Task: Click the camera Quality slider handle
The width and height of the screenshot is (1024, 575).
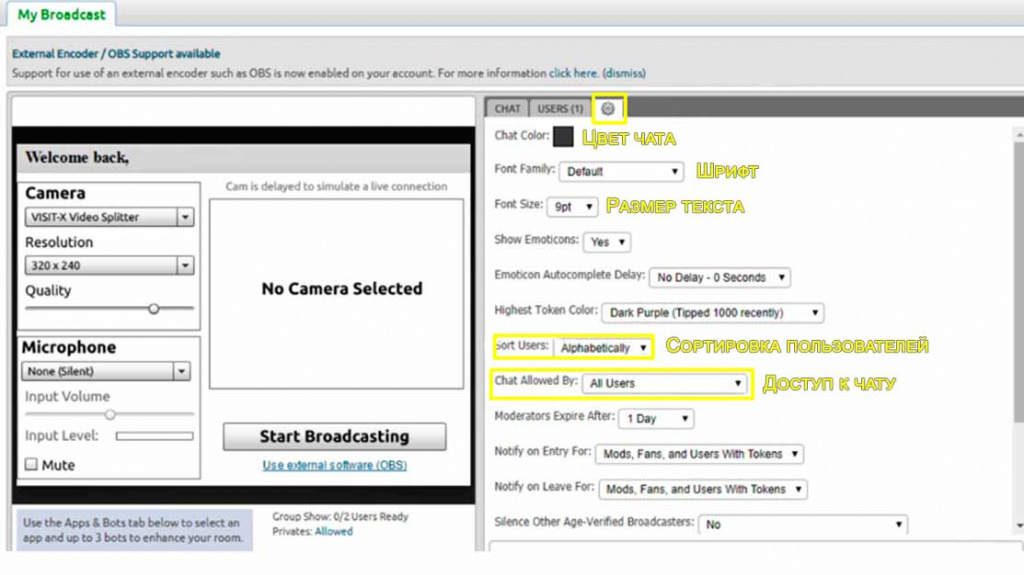Action: click(x=153, y=308)
